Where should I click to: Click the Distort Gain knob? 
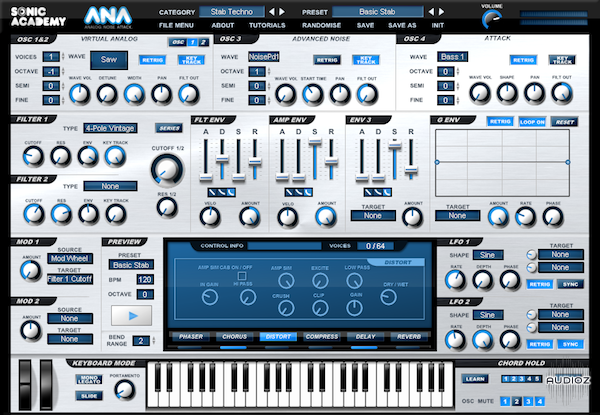point(354,308)
